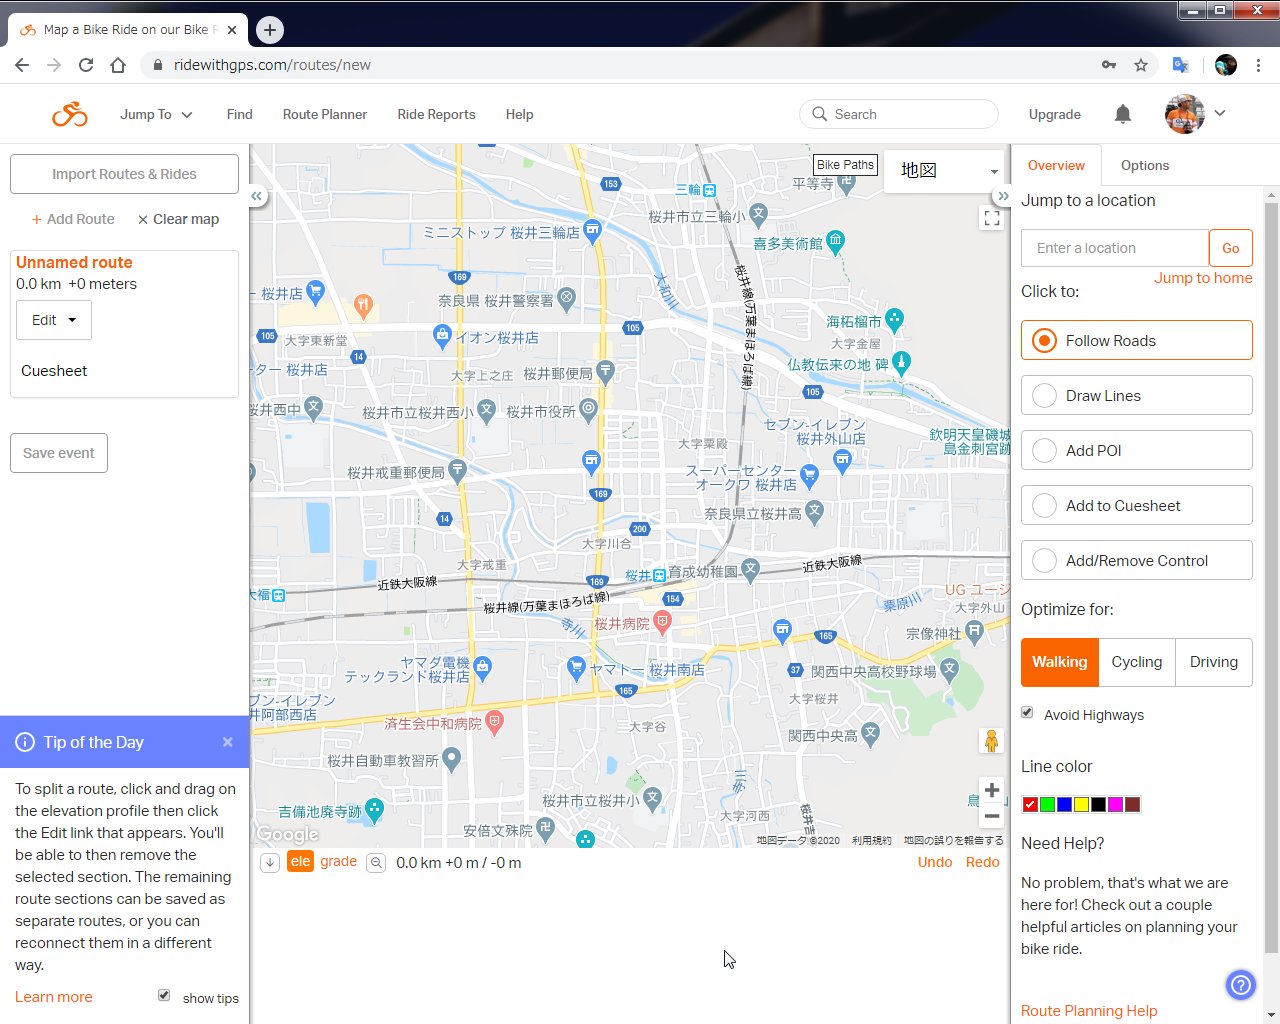Toggle the Avoid Highways checkbox
This screenshot has width=1280, height=1024.
[x=1027, y=713]
